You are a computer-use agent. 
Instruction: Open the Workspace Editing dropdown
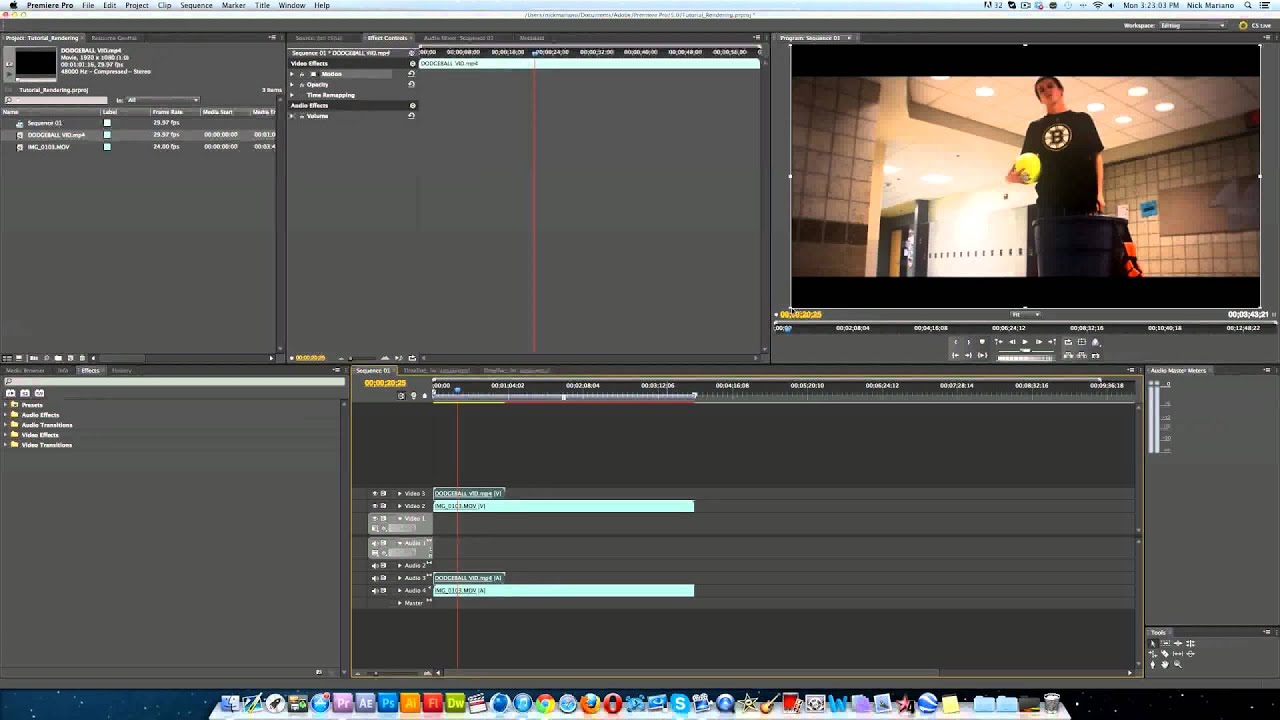coord(1192,25)
